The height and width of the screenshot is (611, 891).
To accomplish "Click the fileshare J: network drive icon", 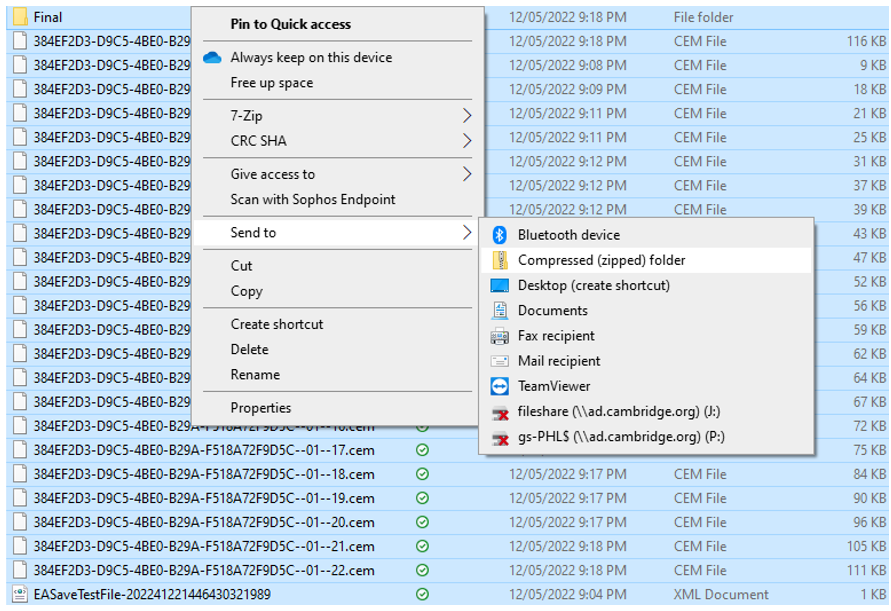I will [500, 411].
